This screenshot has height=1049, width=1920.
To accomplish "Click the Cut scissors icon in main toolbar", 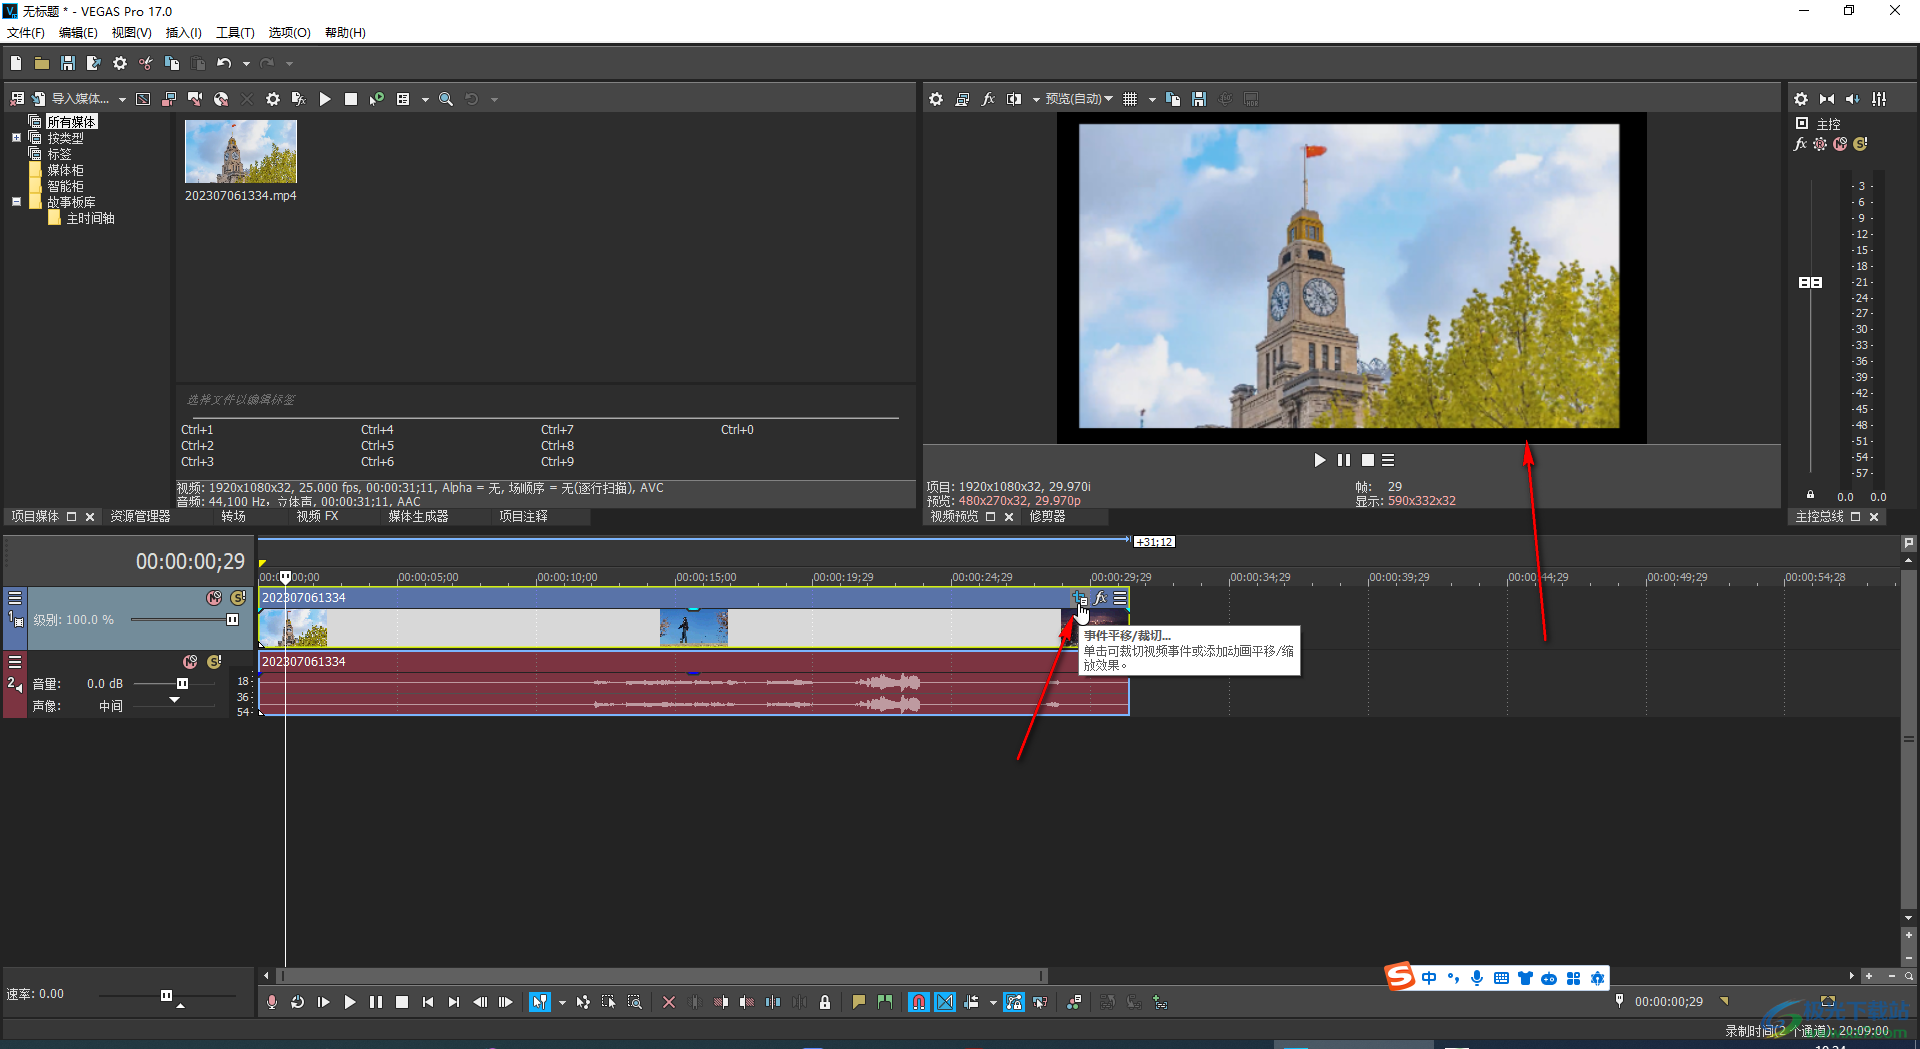I will tap(146, 63).
